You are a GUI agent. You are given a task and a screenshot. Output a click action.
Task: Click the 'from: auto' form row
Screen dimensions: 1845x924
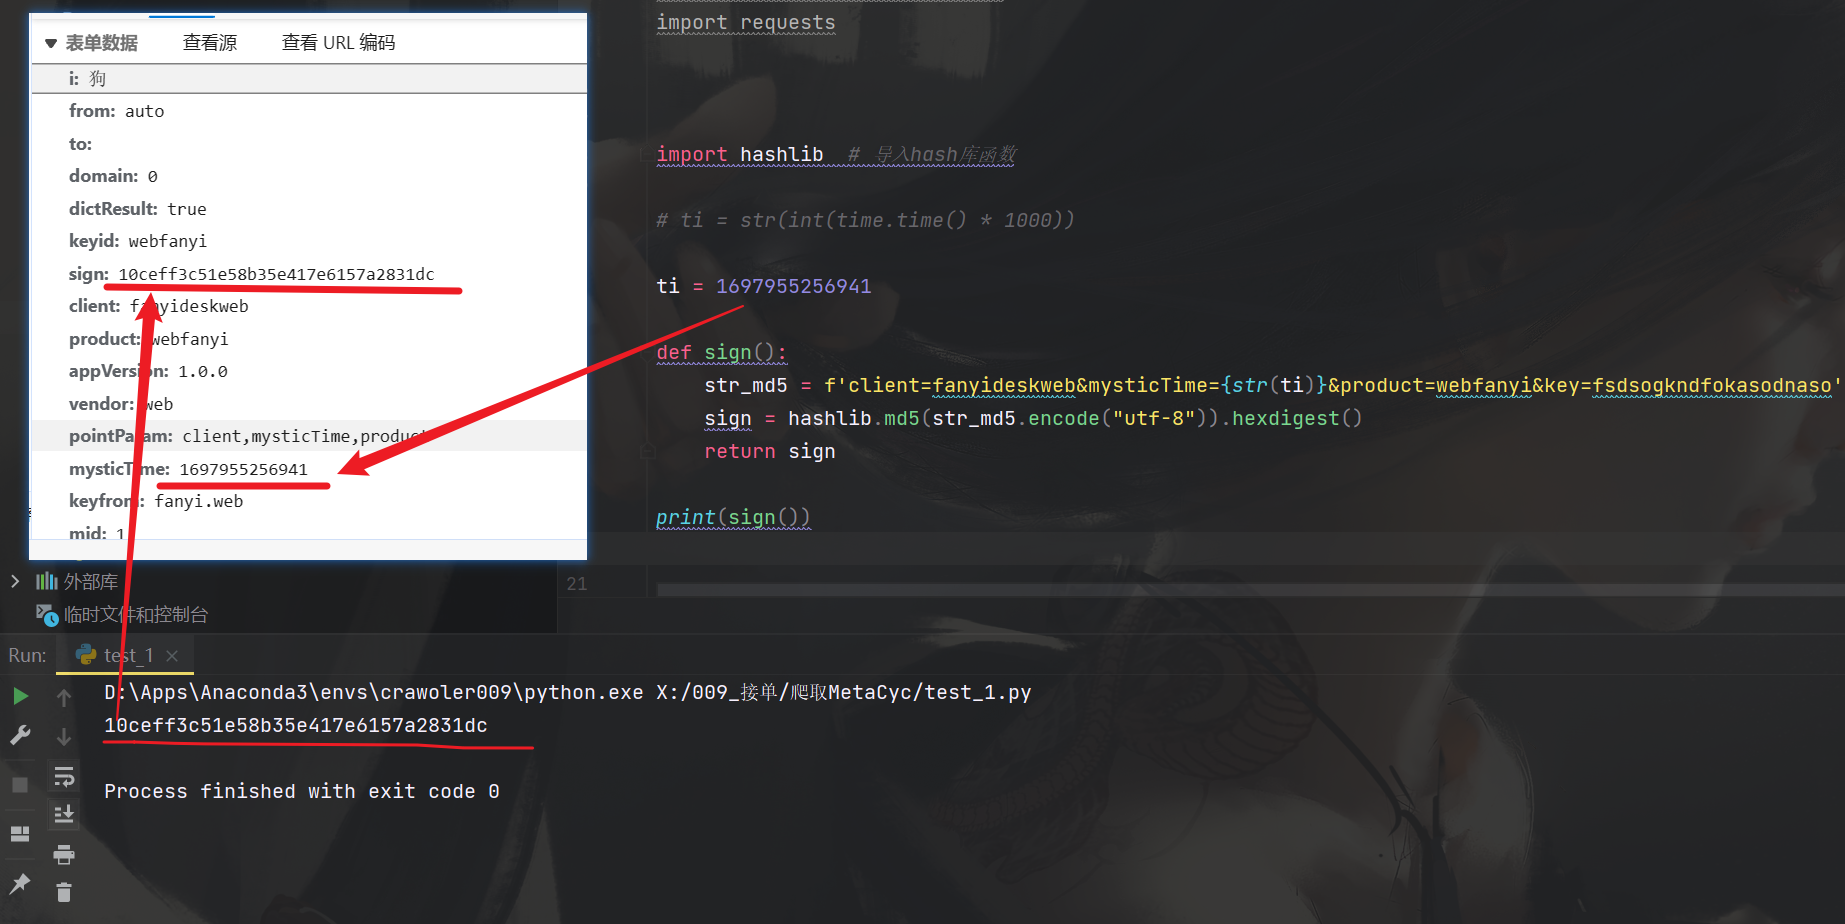[309, 111]
